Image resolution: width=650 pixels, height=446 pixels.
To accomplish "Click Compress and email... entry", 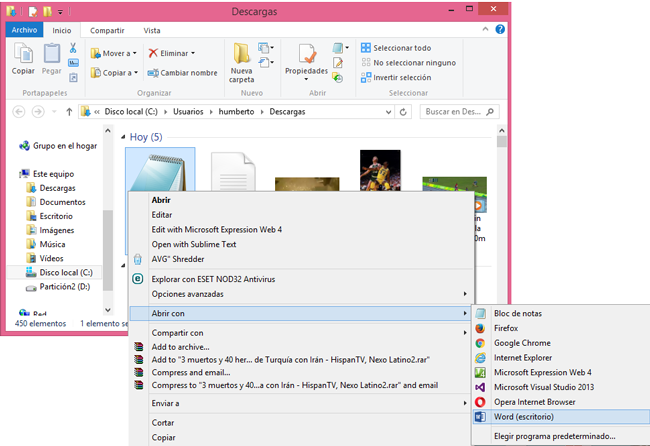I will click(x=301, y=373).
